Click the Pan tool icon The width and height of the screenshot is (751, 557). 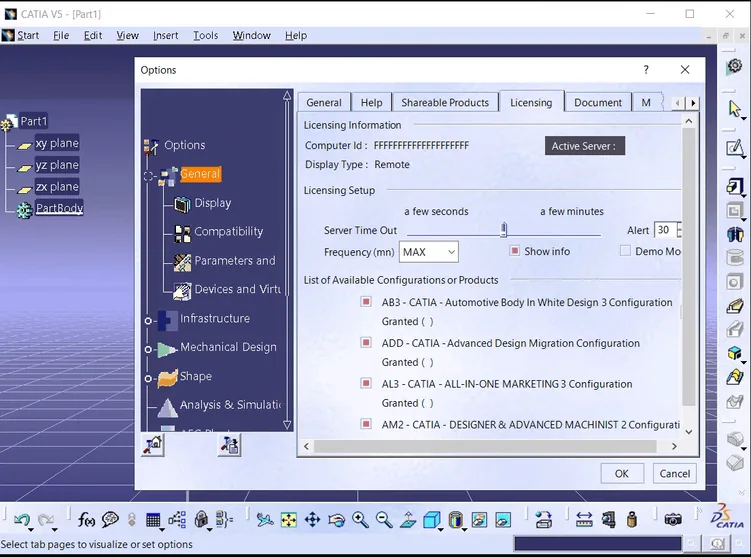(312, 520)
